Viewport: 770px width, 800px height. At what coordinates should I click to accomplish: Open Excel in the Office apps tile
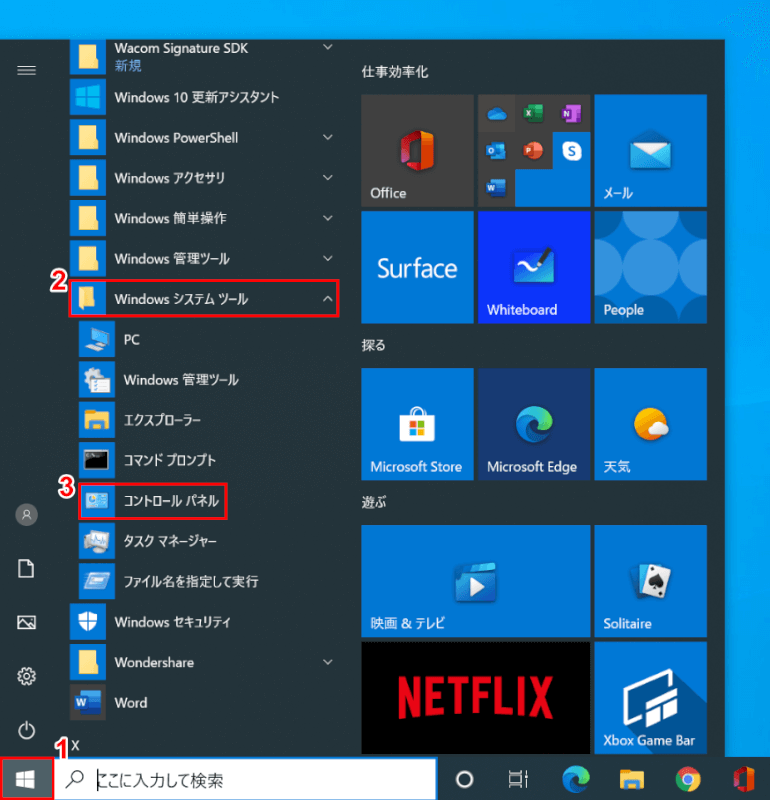534,113
